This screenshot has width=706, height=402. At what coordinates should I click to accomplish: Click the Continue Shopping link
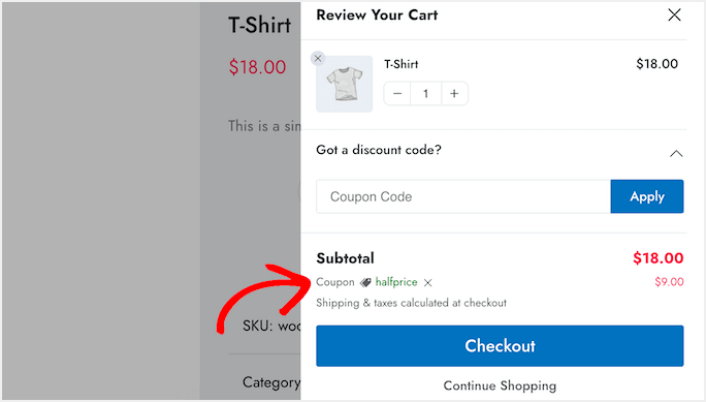click(x=500, y=386)
